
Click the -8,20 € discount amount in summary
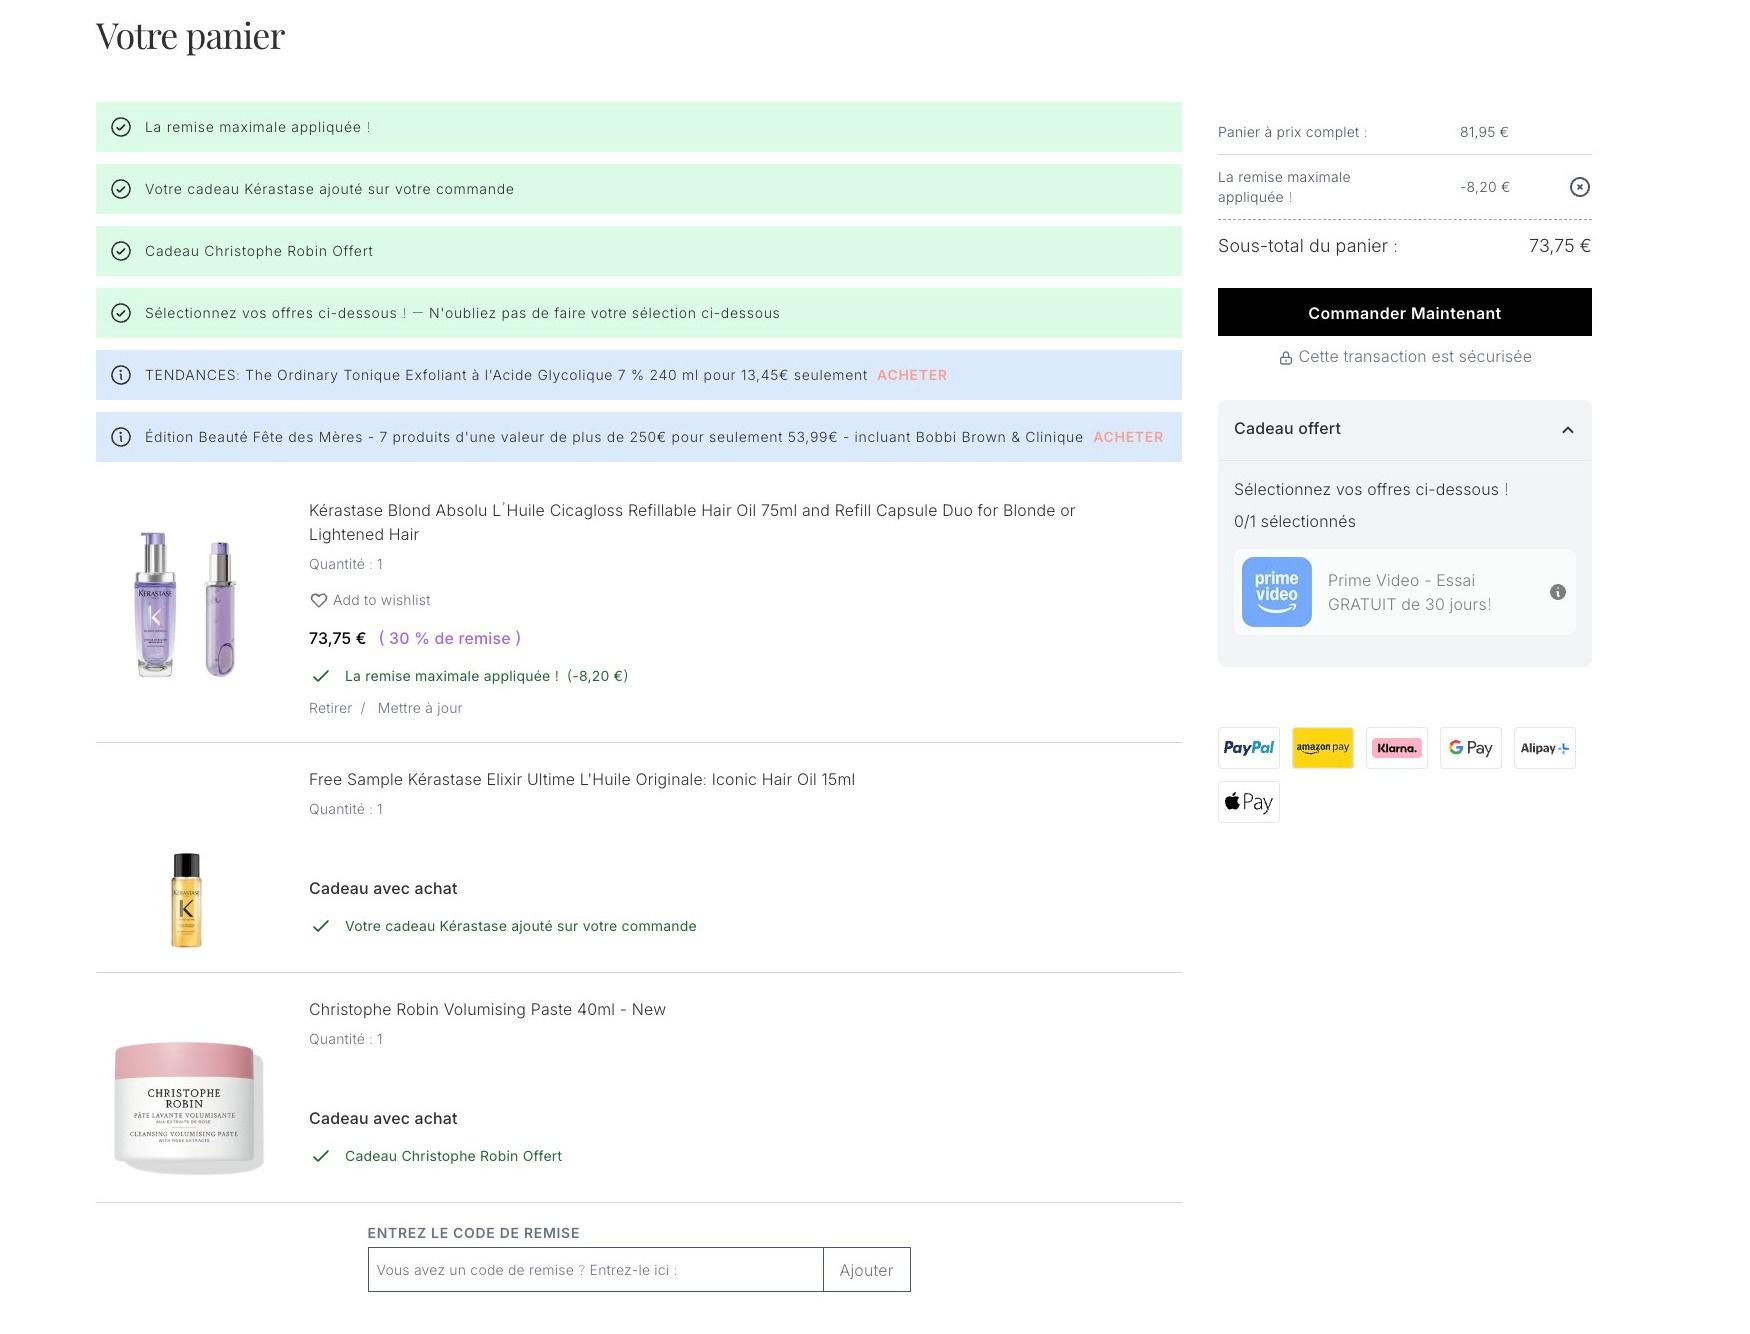click(1485, 187)
